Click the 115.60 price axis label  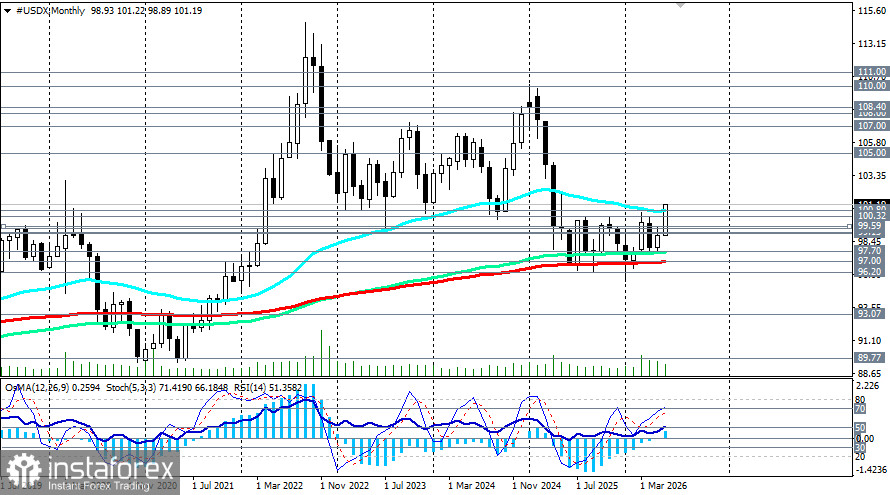[x=873, y=11]
